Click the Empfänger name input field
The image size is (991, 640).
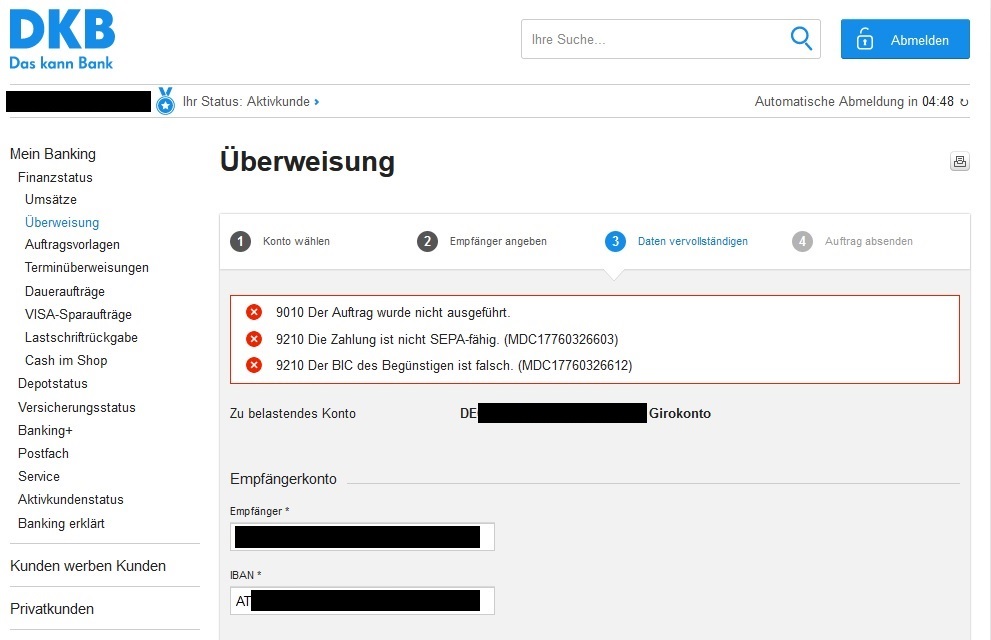click(x=362, y=537)
